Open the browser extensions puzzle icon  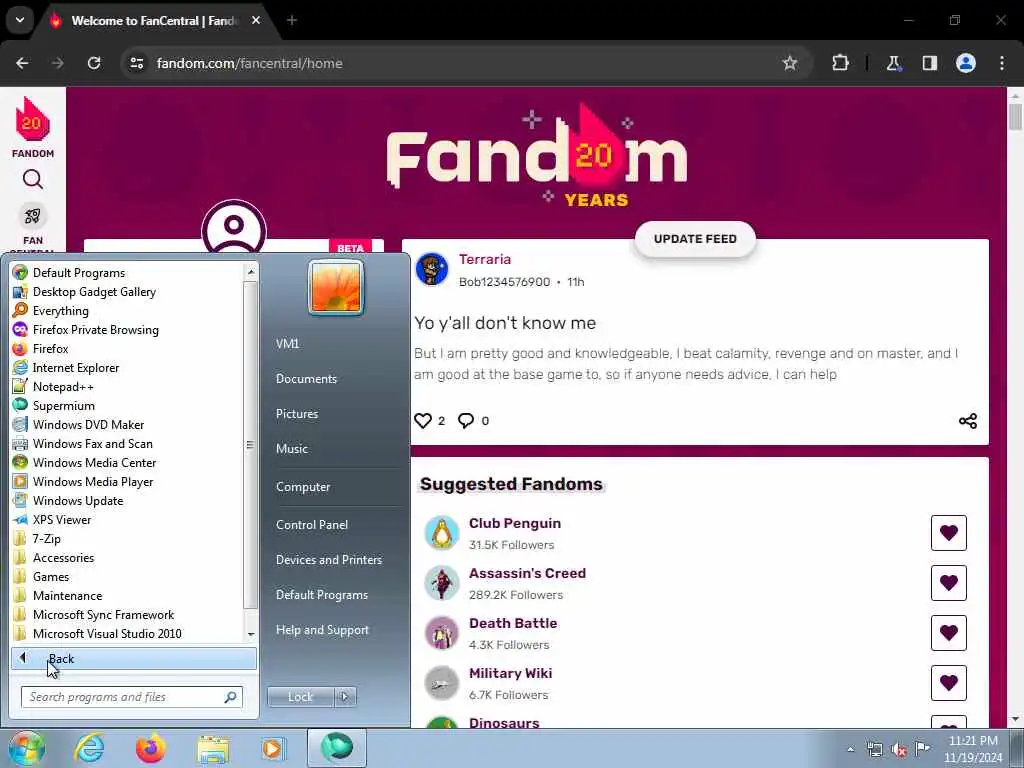840,63
